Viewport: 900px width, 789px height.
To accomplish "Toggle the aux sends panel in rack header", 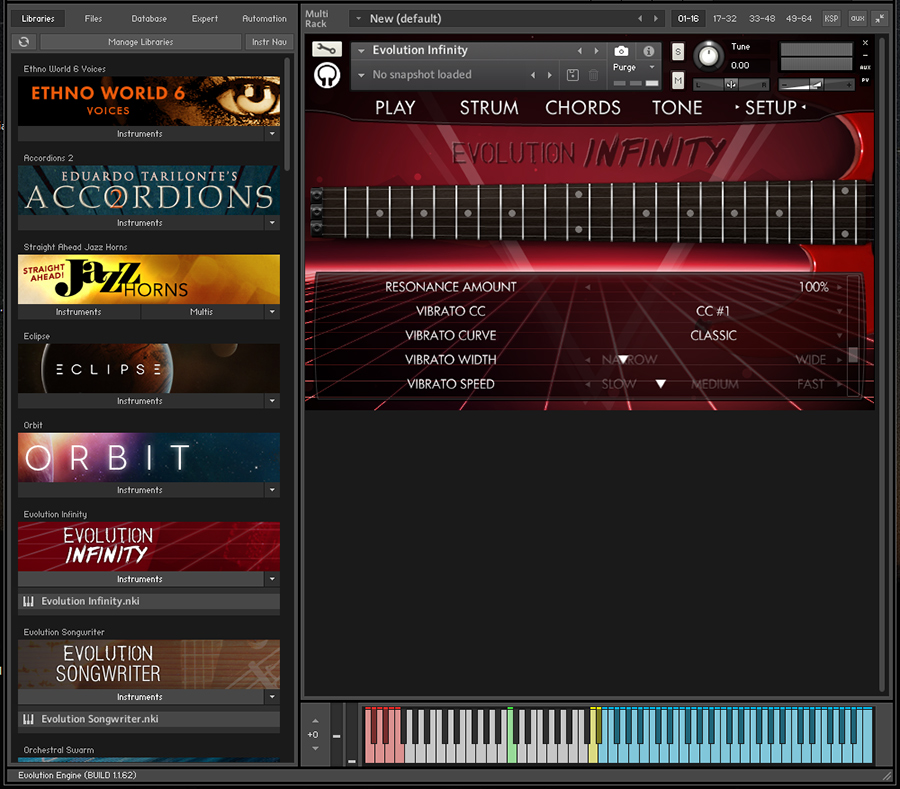I will point(858,18).
